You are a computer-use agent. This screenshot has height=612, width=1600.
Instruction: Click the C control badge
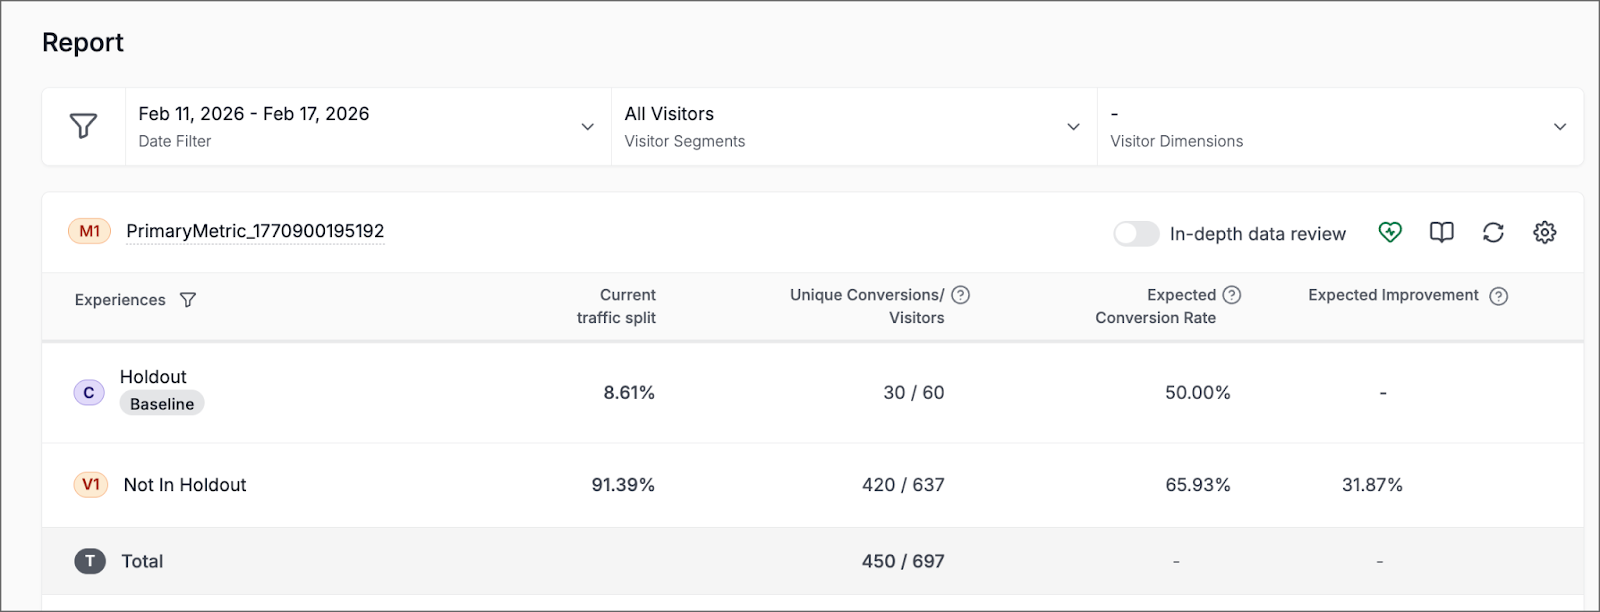pos(89,393)
